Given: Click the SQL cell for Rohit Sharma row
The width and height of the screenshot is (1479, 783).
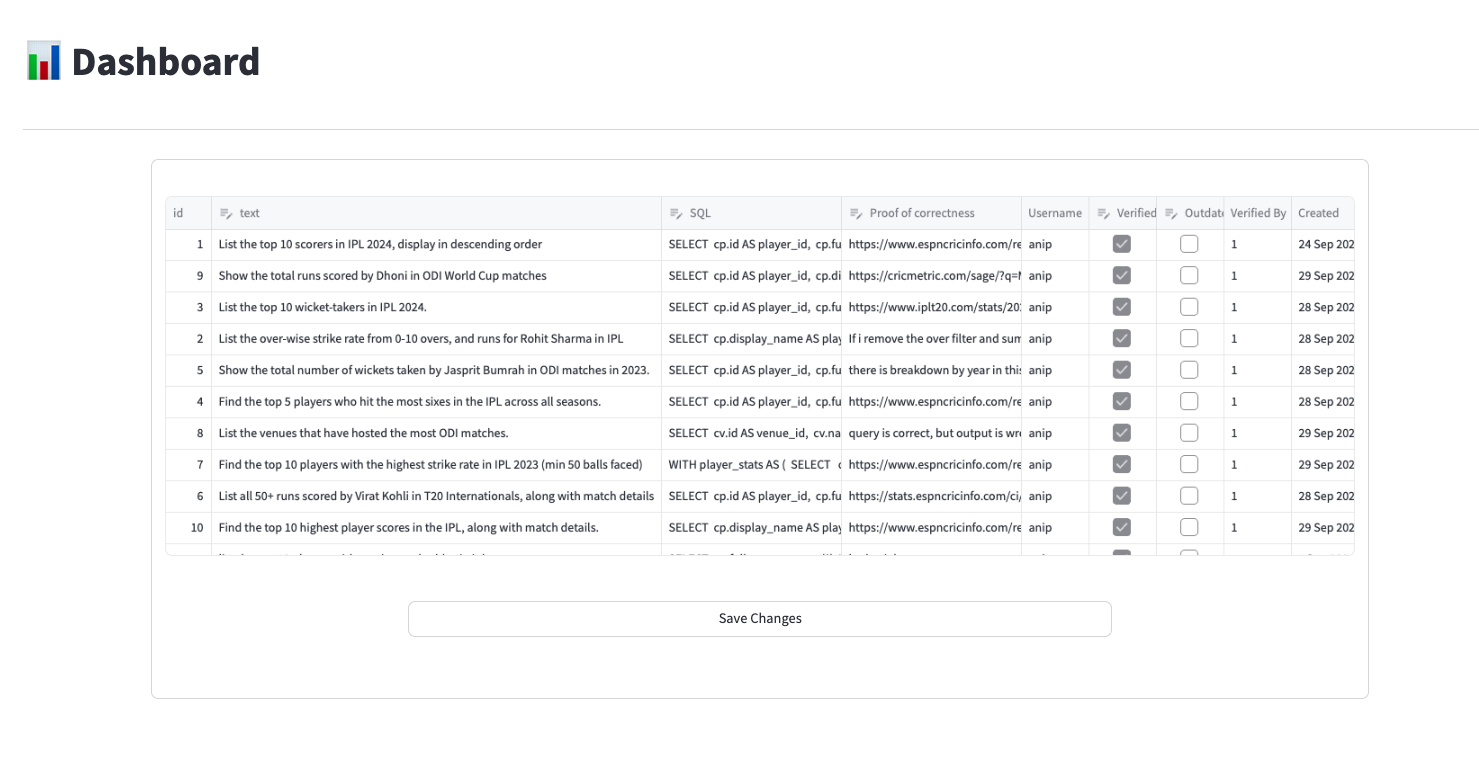Looking at the screenshot, I should click(x=751, y=339).
